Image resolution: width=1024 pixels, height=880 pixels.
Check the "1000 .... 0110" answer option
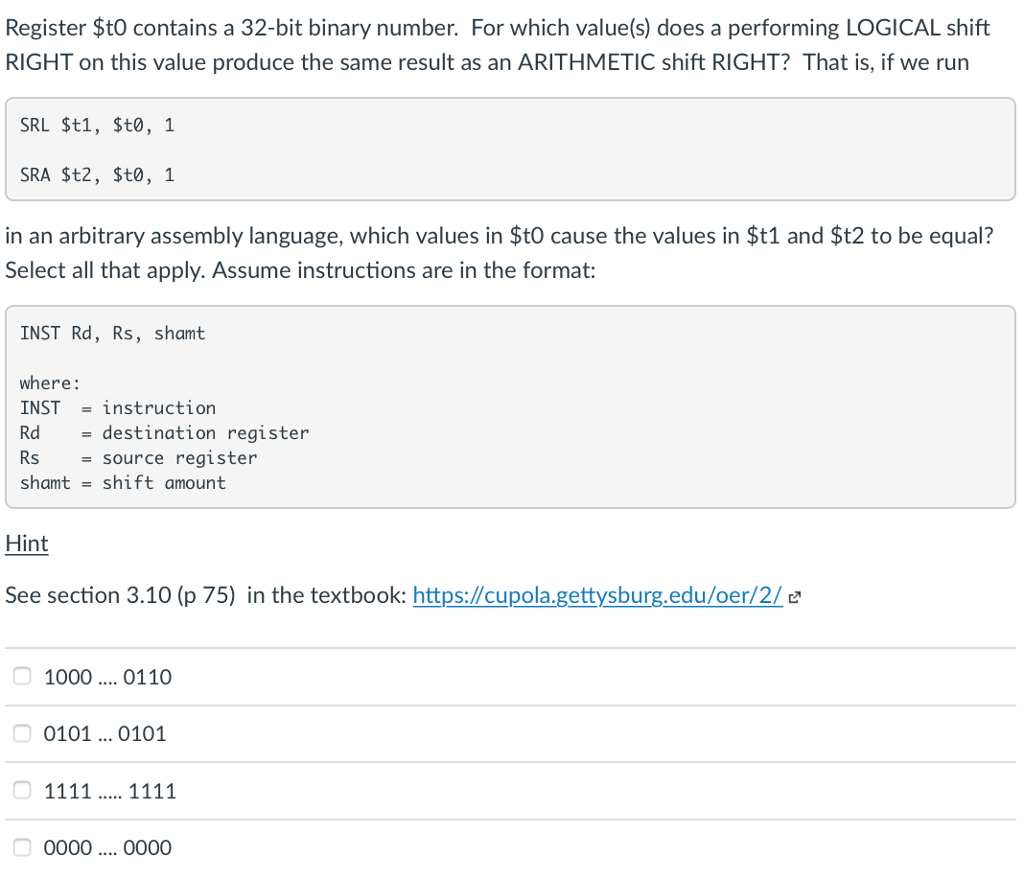click(21, 675)
